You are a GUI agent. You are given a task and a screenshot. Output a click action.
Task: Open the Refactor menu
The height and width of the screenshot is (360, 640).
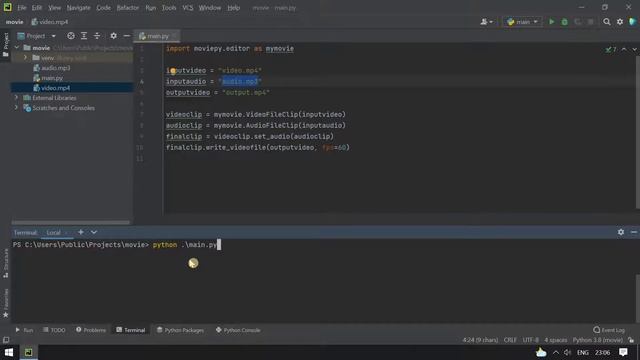click(128, 8)
